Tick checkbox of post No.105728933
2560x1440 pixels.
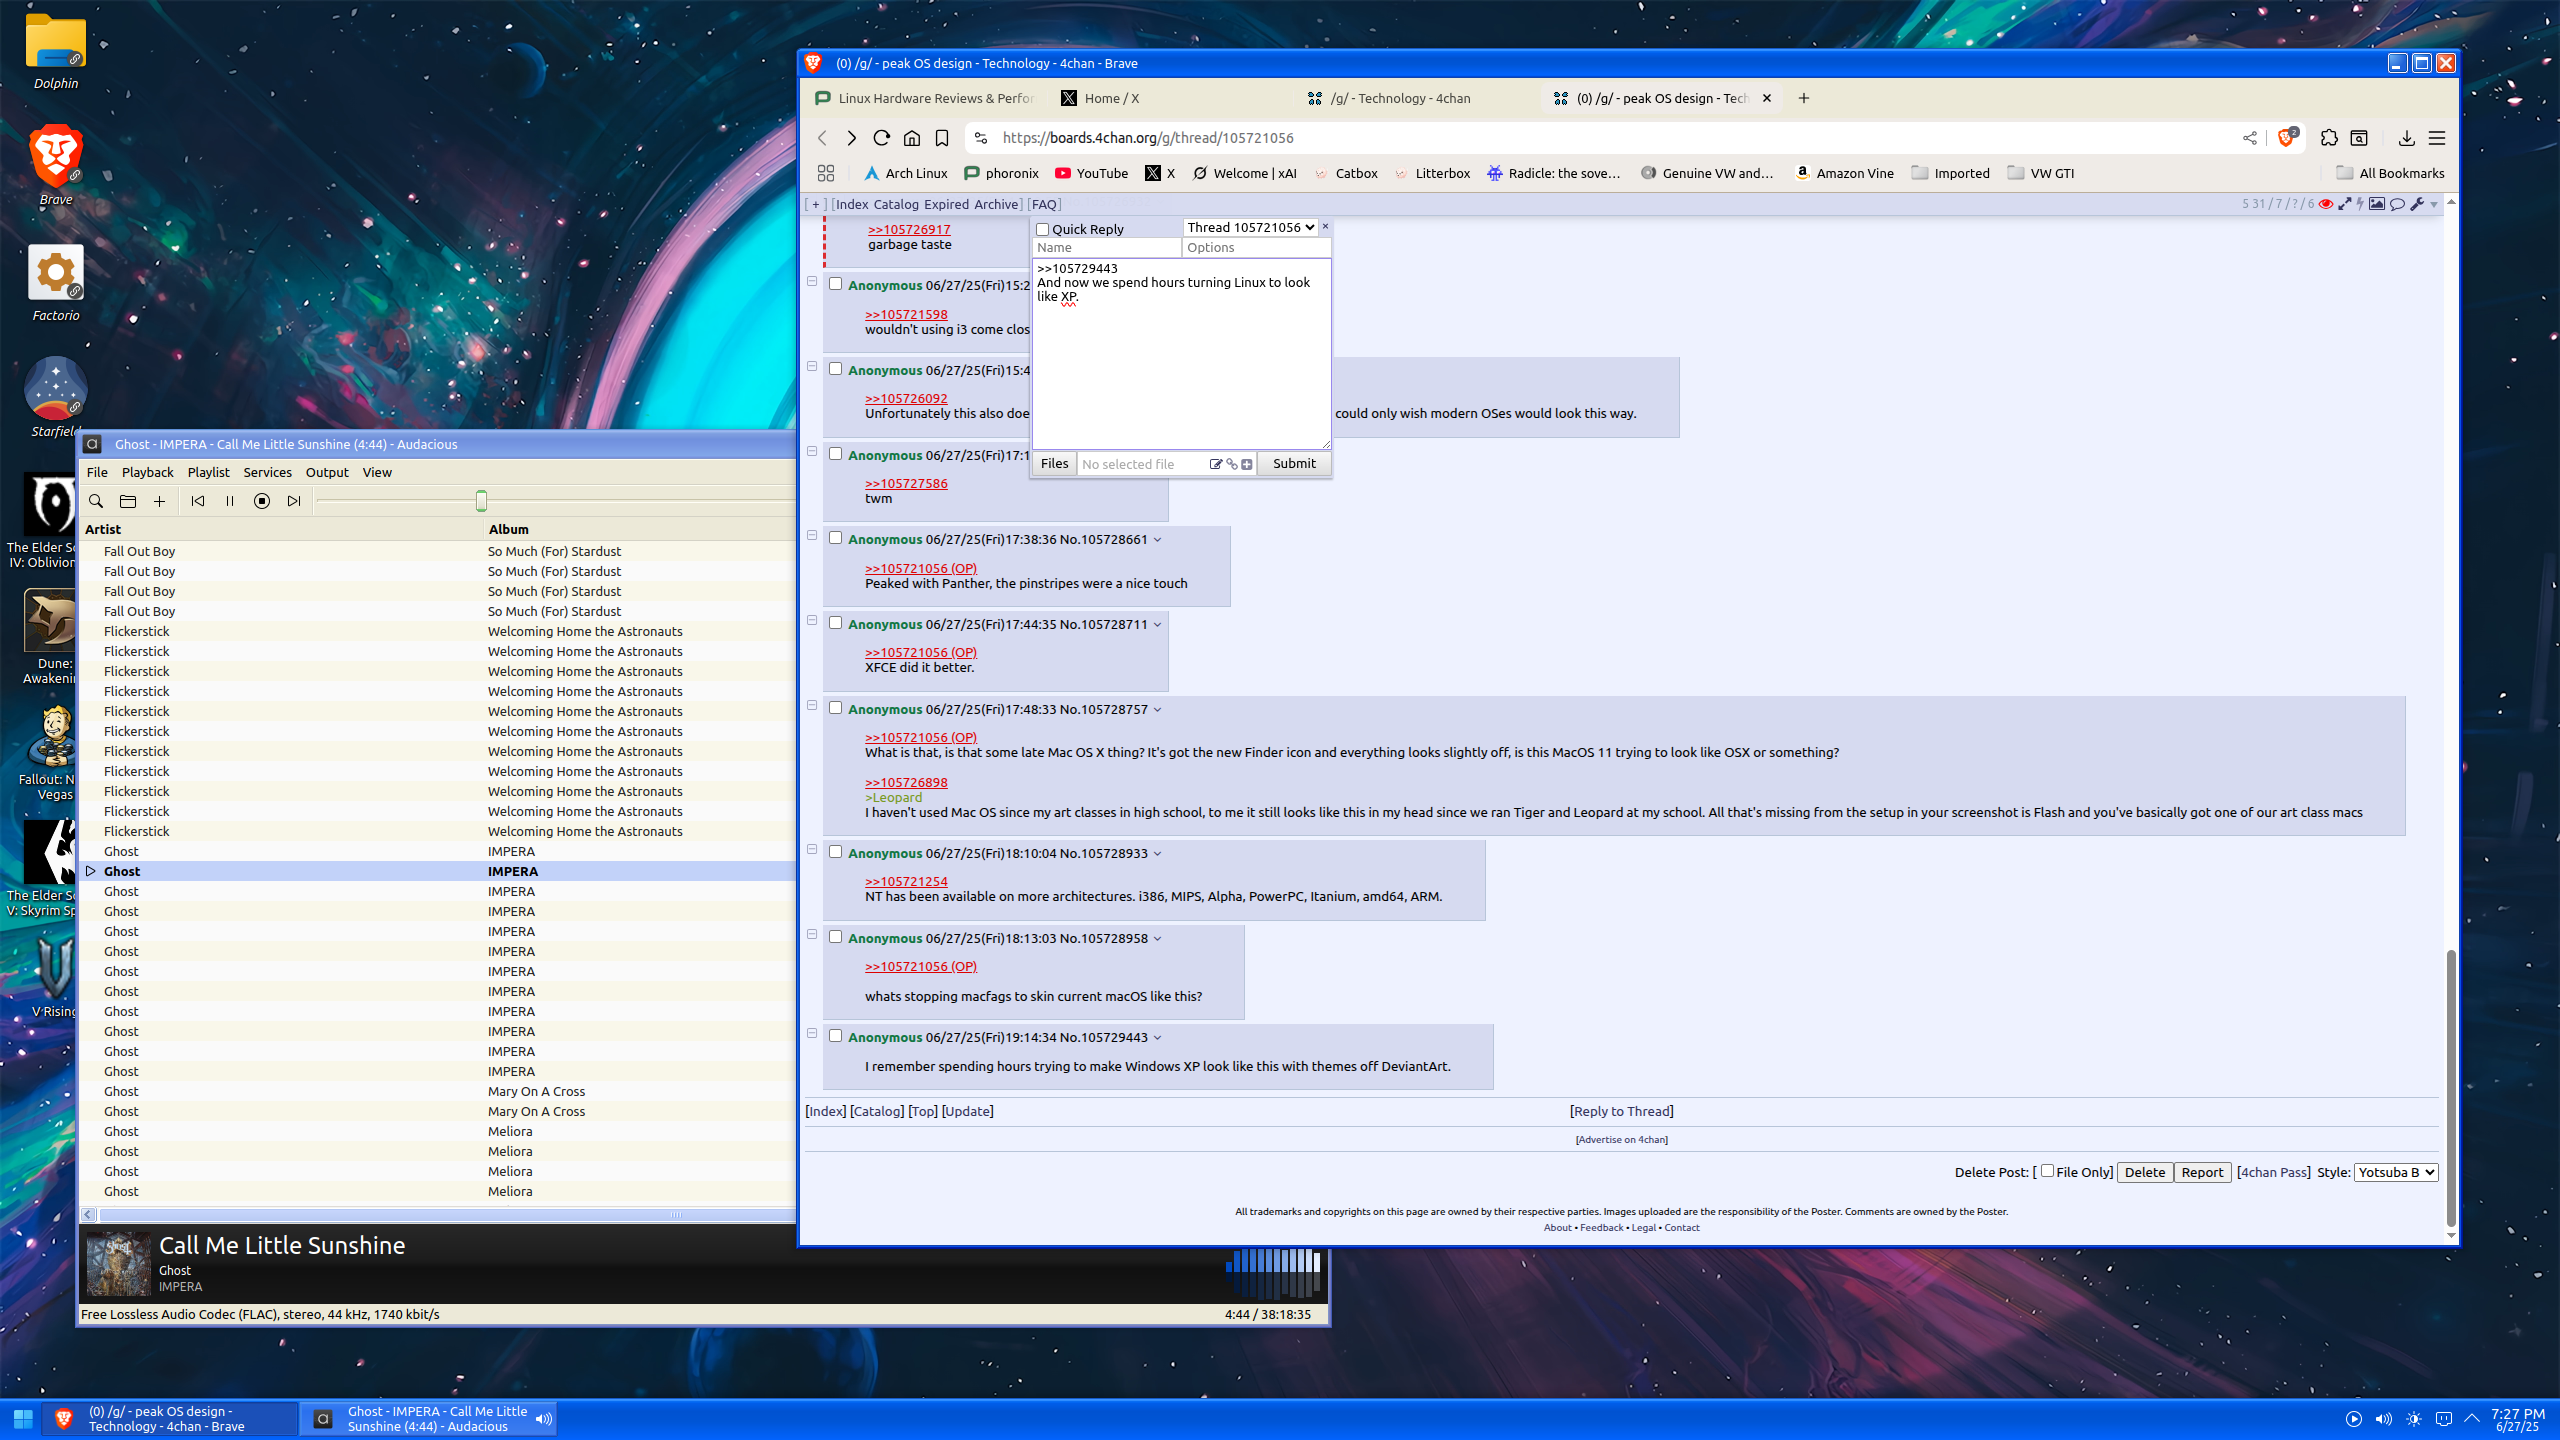[x=835, y=852]
